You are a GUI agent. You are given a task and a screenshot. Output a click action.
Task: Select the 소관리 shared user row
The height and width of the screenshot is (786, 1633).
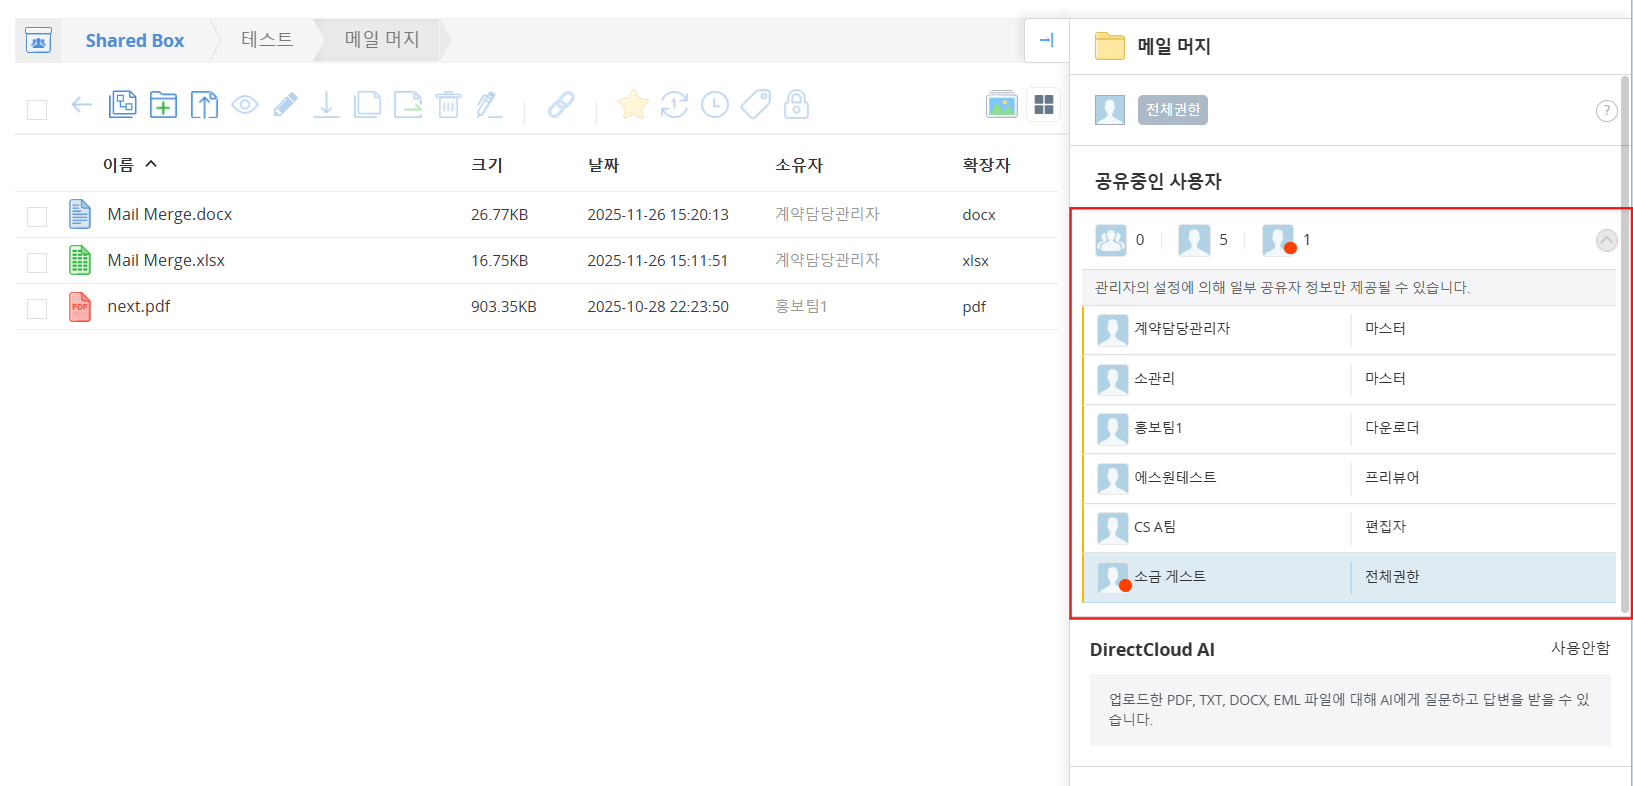1350,379
